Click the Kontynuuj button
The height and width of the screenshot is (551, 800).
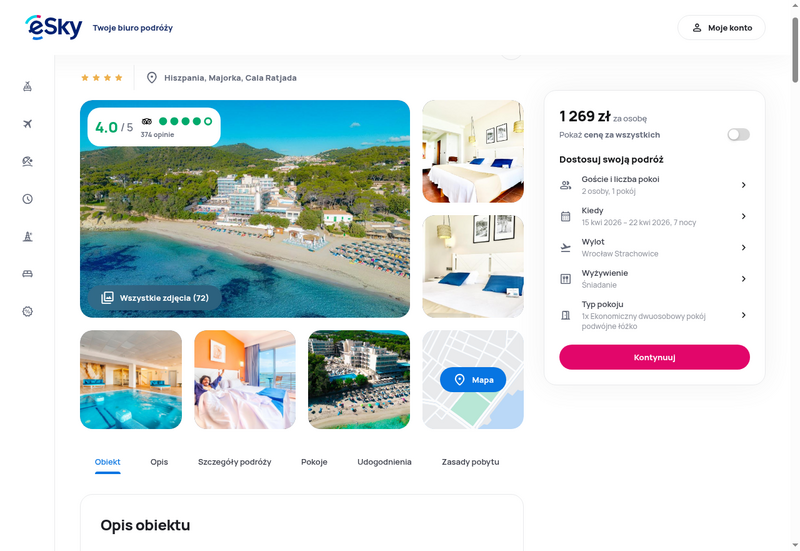tap(654, 357)
